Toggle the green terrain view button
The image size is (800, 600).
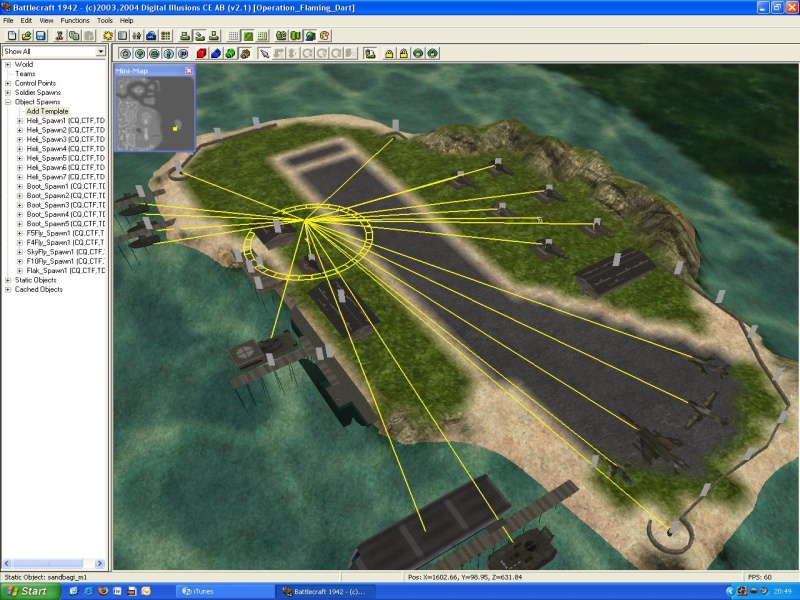[x=247, y=36]
